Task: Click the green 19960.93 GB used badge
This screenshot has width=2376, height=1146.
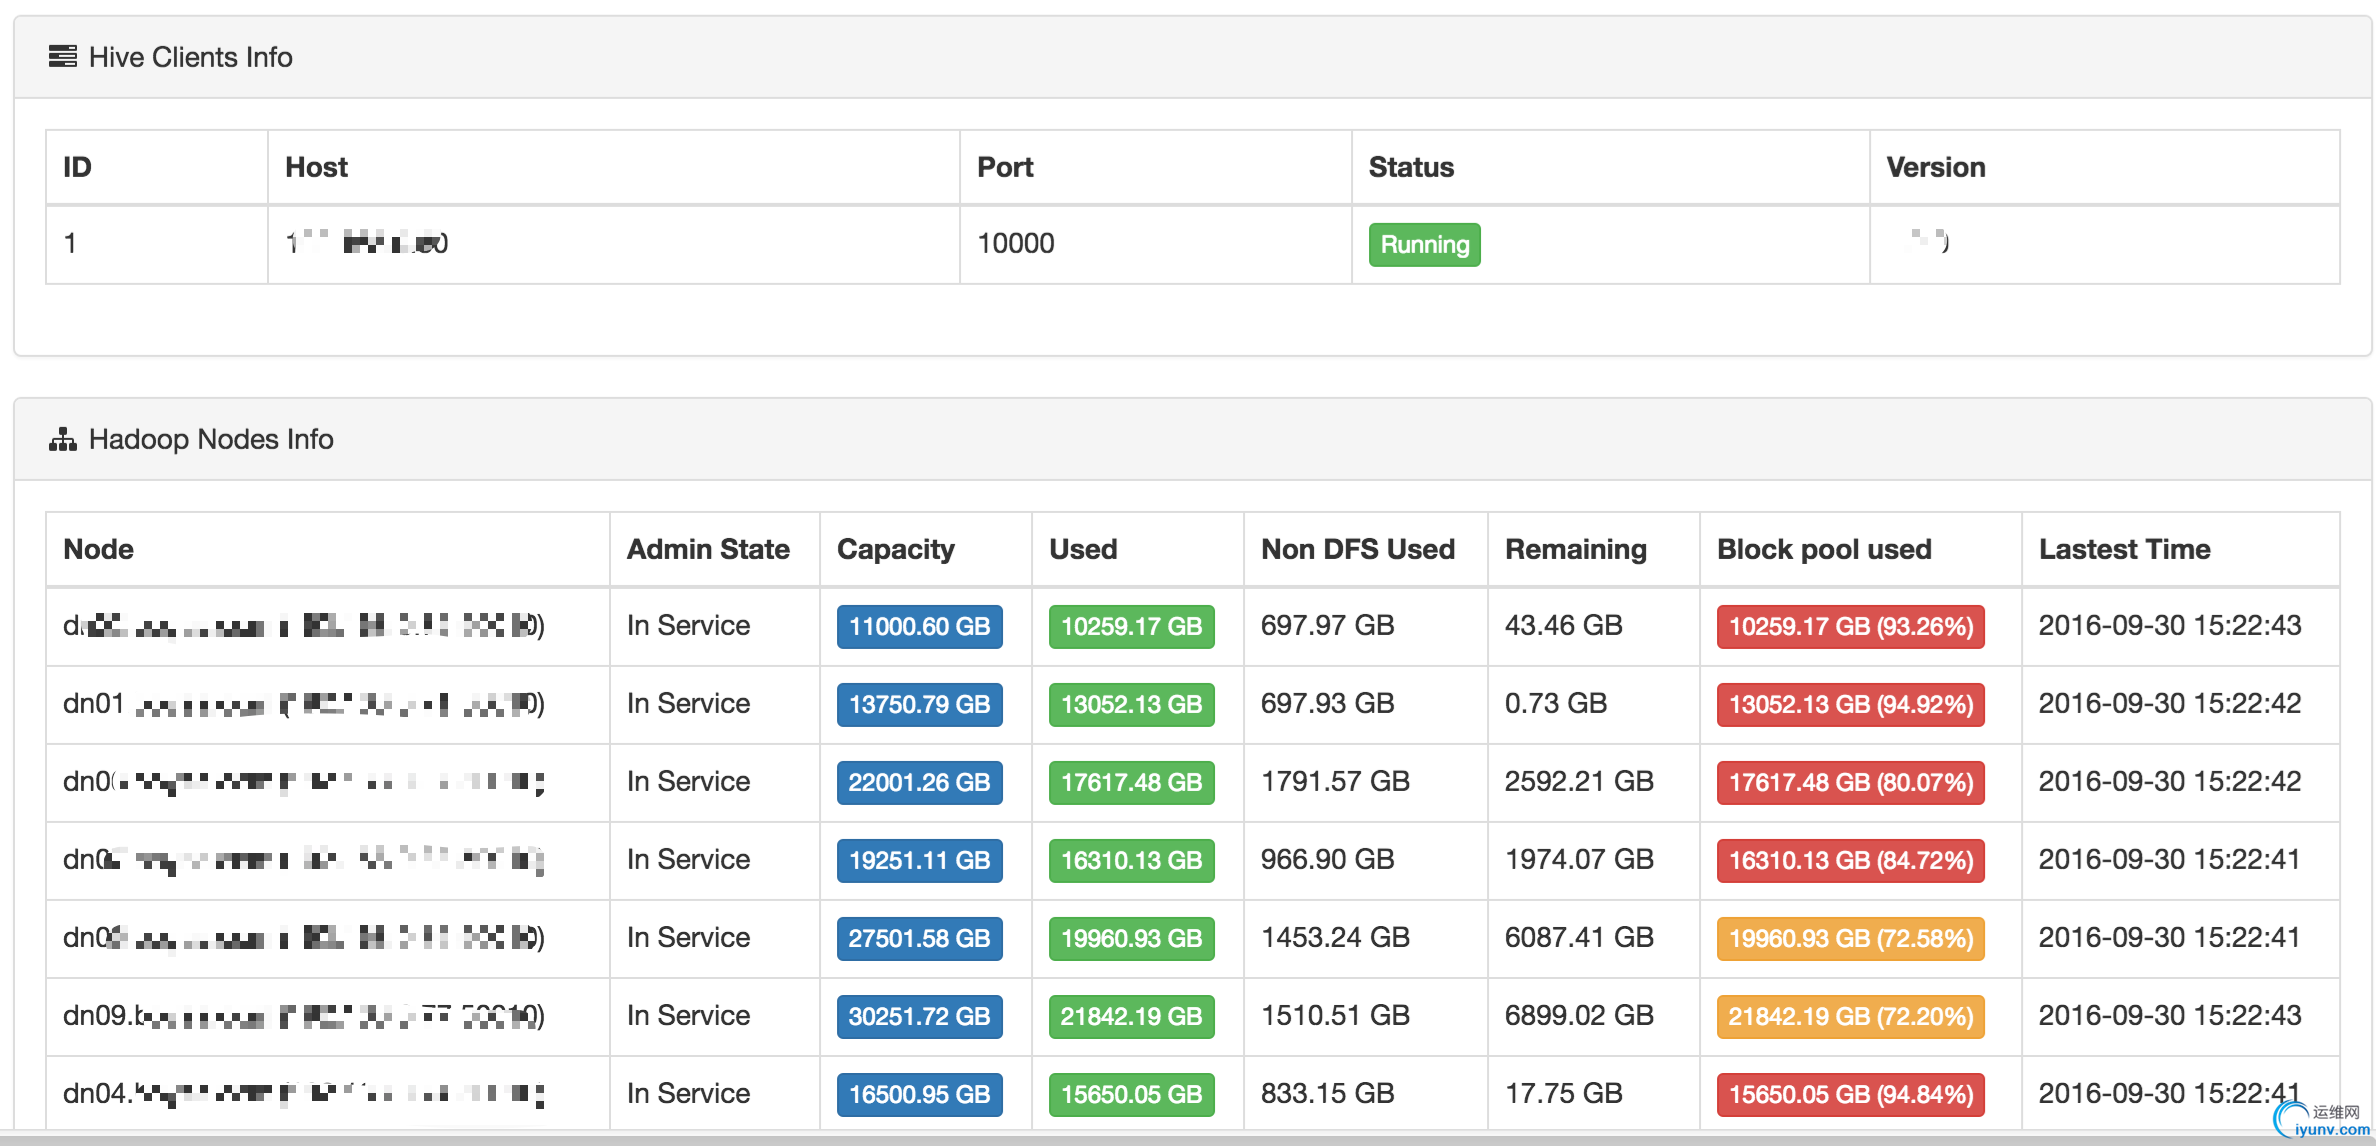Action: pyautogui.click(x=1131, y=938)
